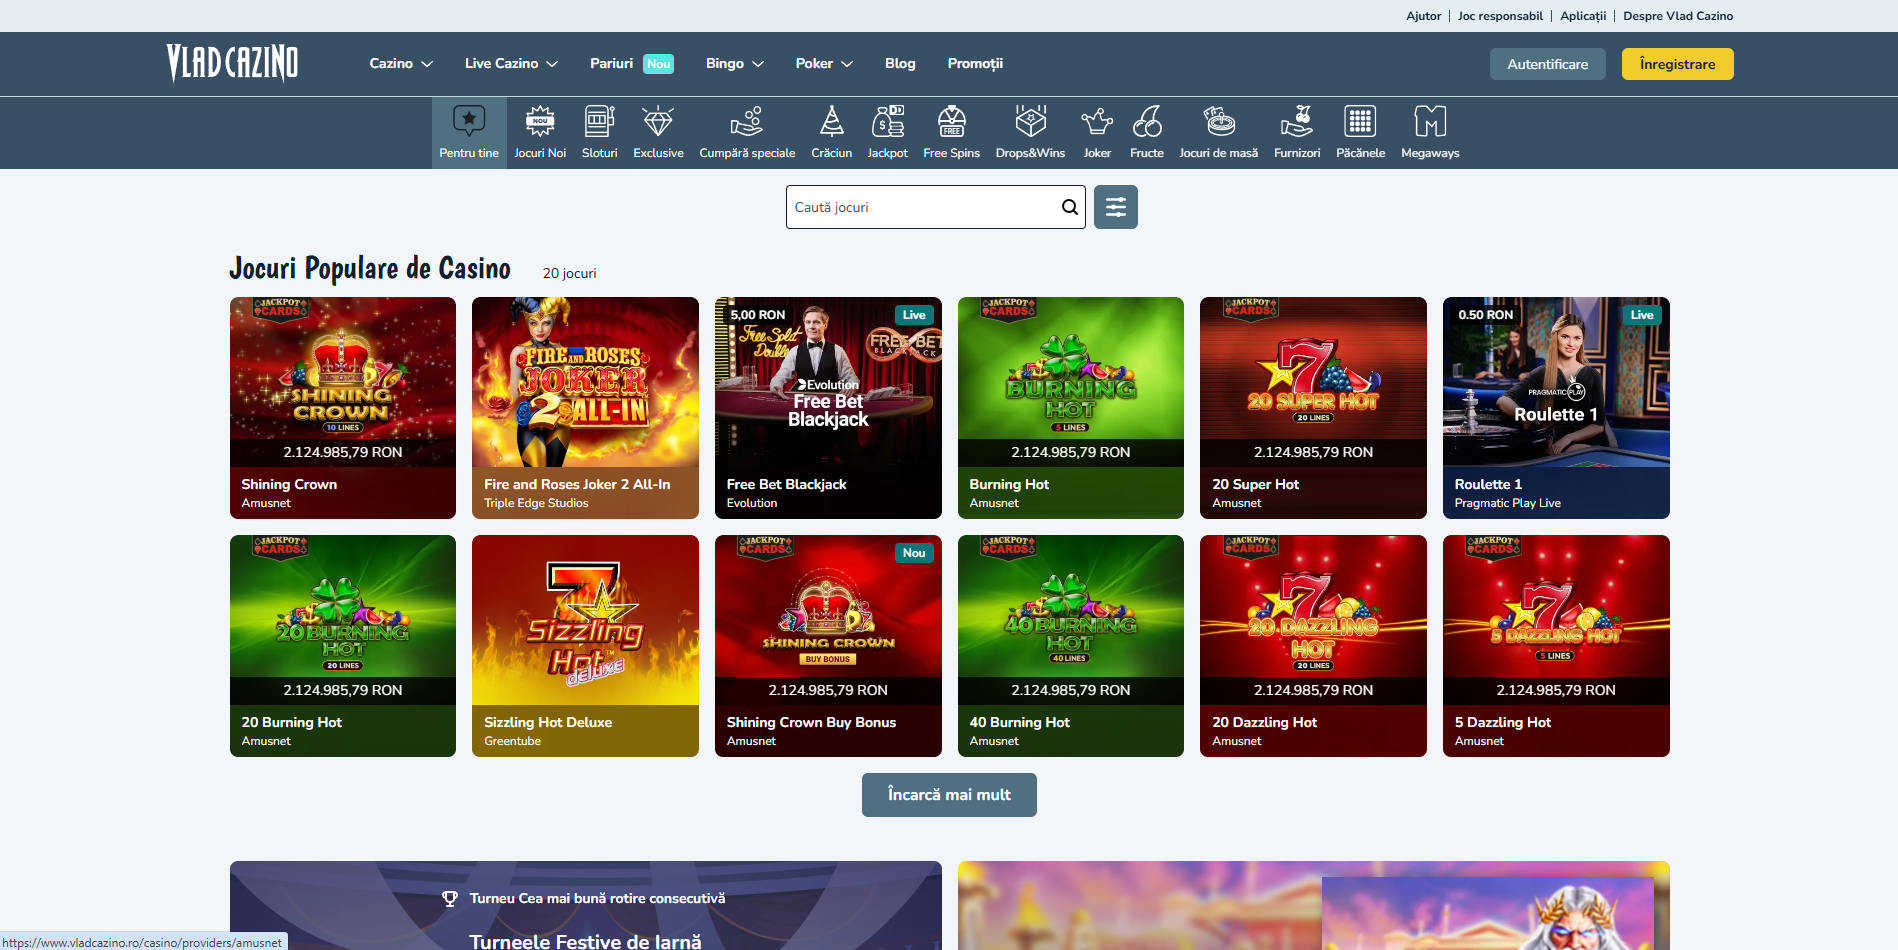
Task: Go to the Blog menu item
Action: point(900,63)
